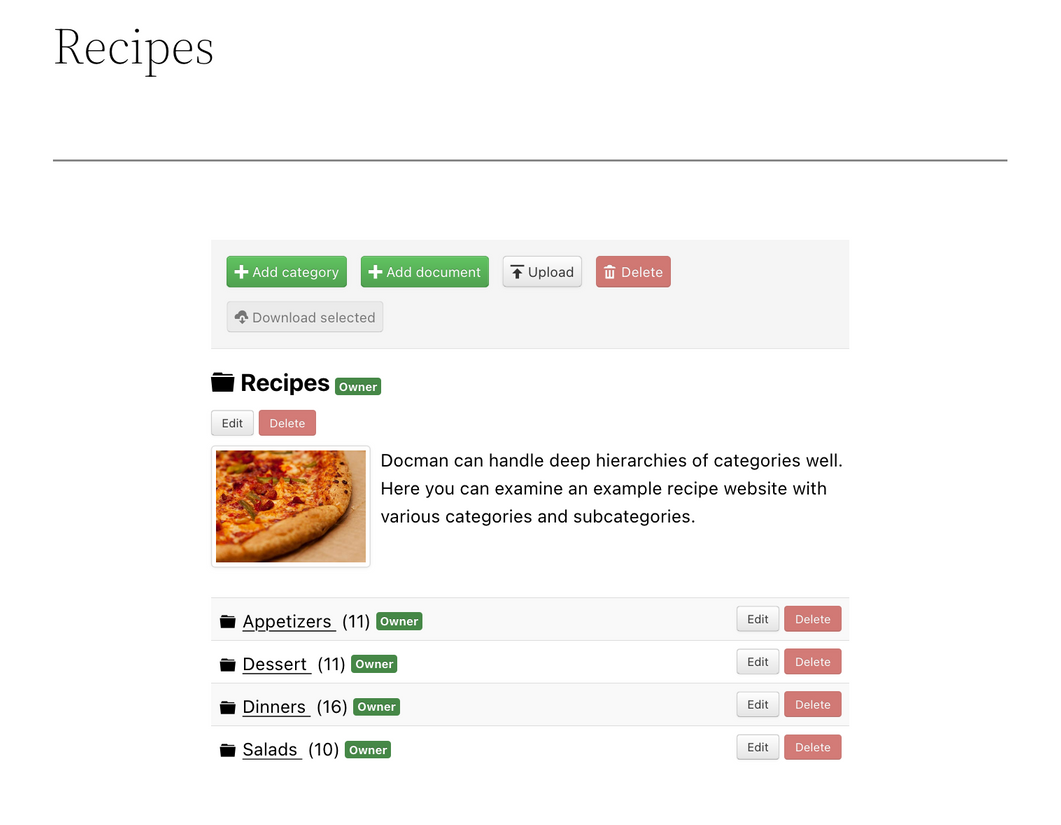Viewport: 1061px width, 825px height.
Task: Add a new category
Action: (287, 271)
